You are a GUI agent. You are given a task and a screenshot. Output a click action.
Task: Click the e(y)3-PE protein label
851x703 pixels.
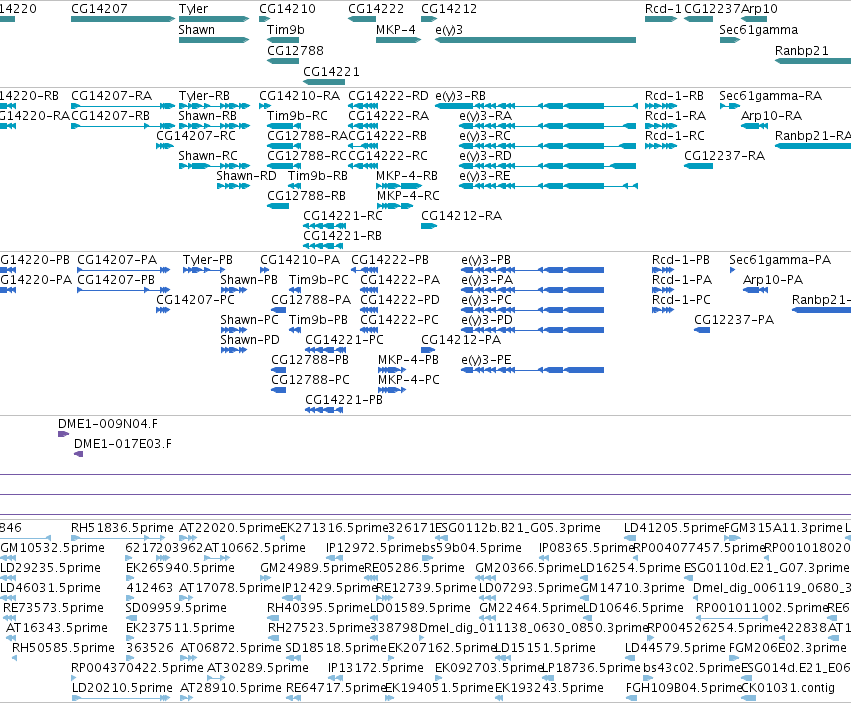tap(486, 360)
